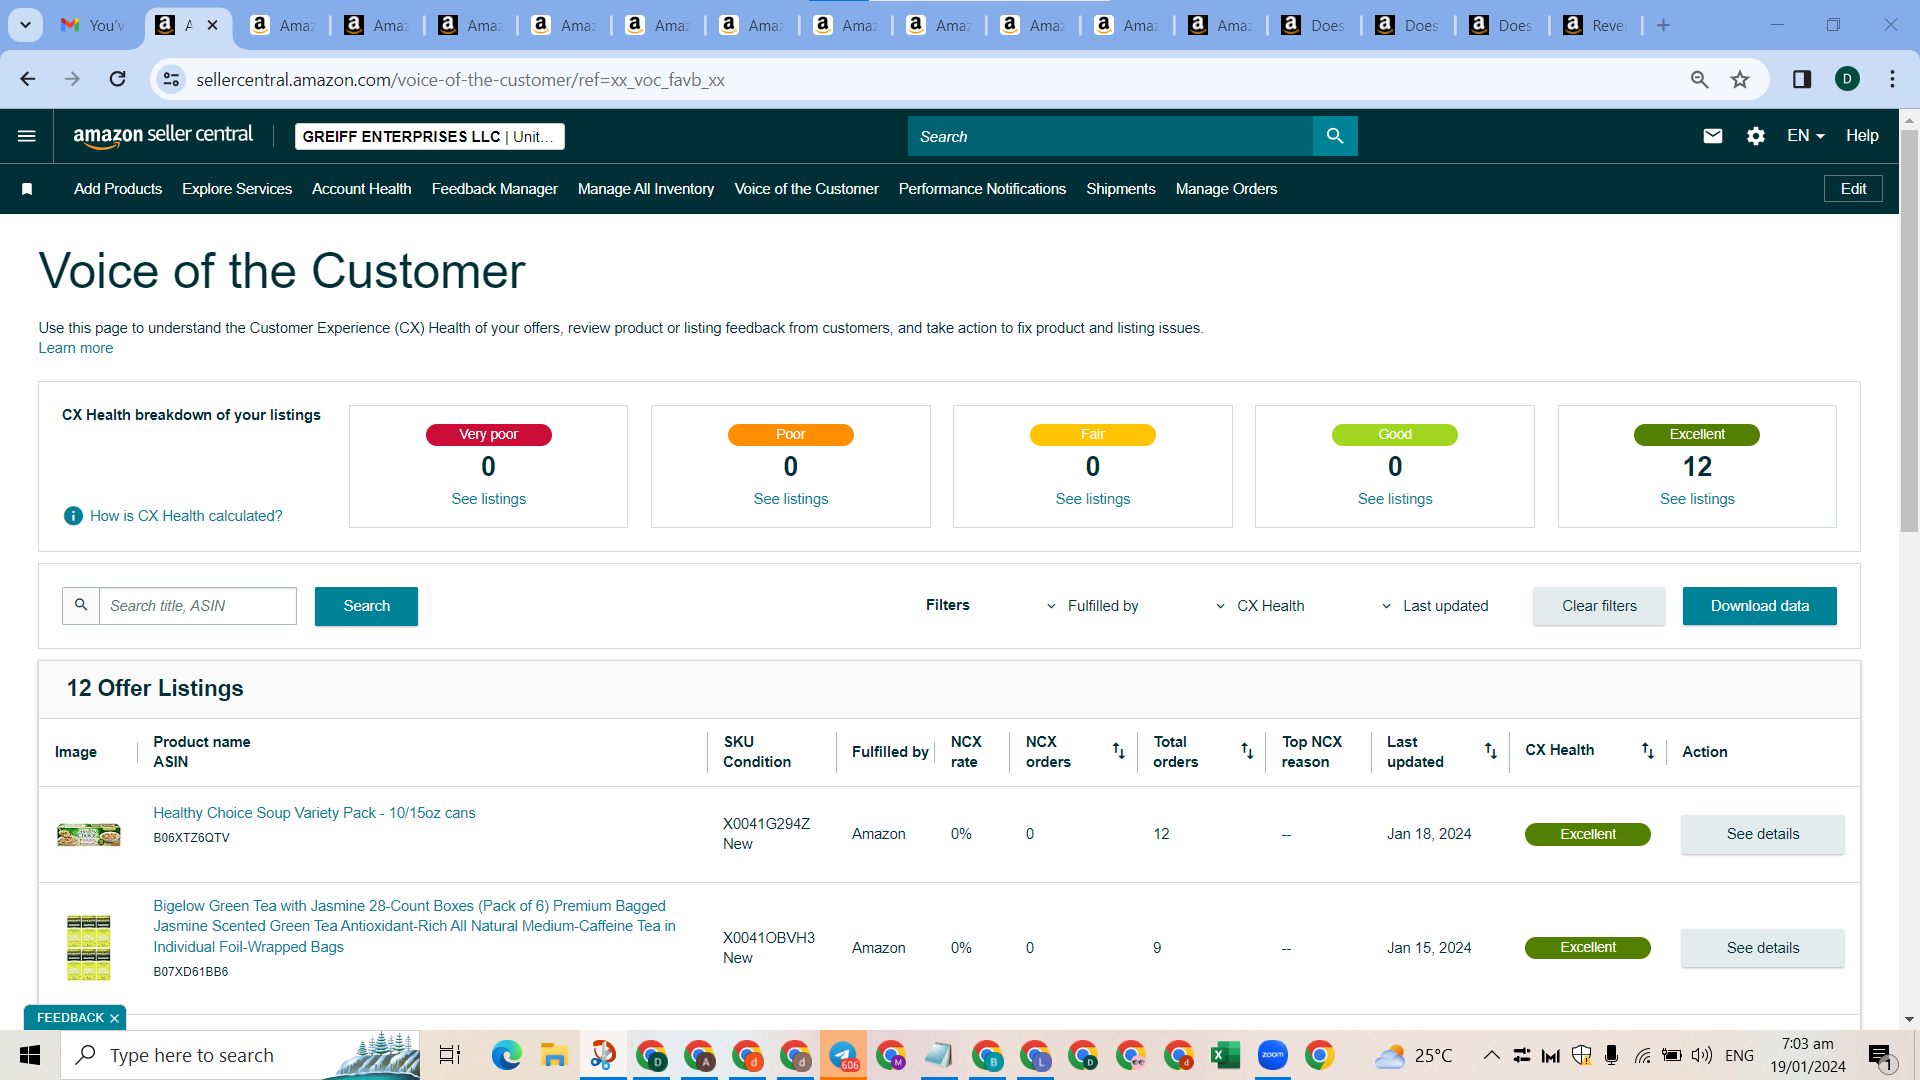Go to Manage Orders
1920x1080 pixels.
1227,189
